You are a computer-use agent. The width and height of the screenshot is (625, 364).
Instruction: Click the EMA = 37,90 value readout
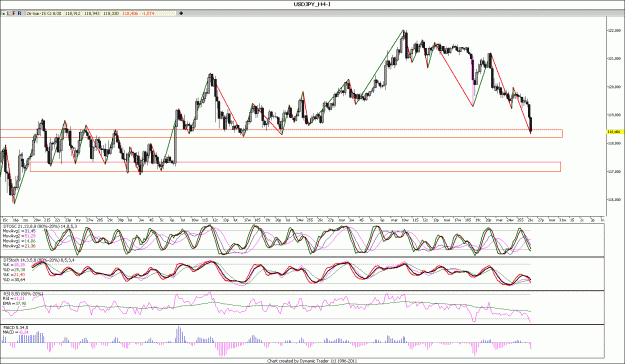pos(15,303)
